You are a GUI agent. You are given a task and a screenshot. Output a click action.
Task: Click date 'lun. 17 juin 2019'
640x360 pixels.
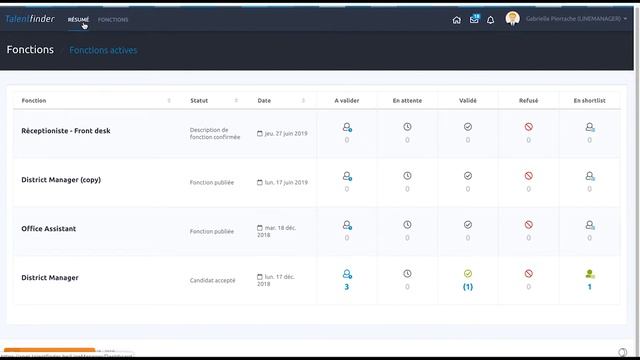(282, 182)
